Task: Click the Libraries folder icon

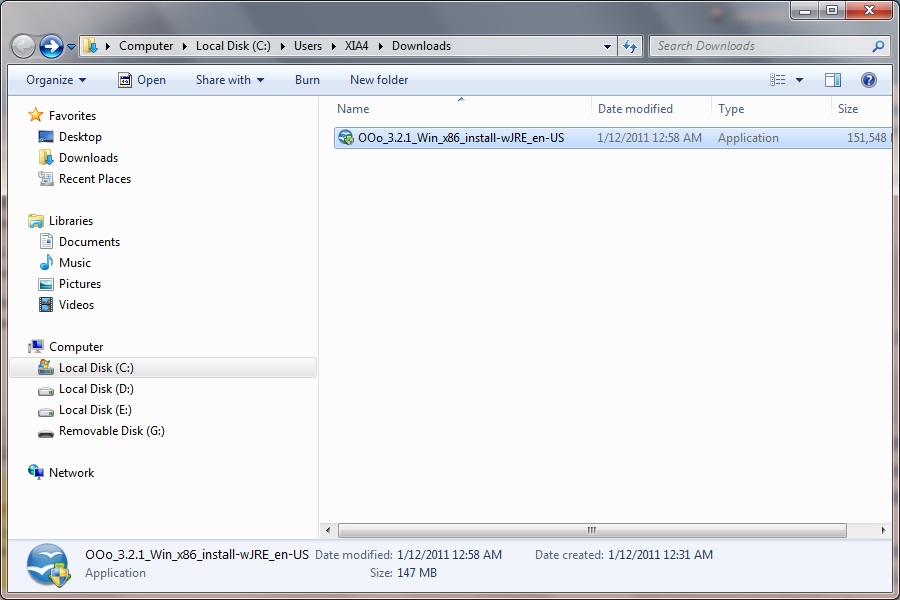Action: point(36,221)
